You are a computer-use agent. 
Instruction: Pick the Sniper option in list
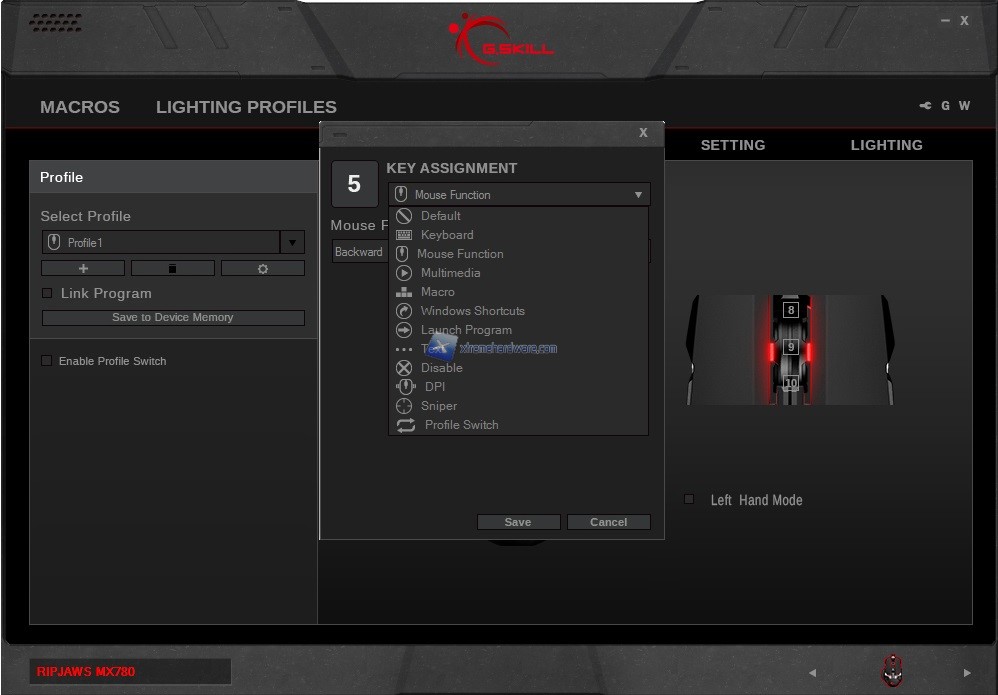point(438,406)
